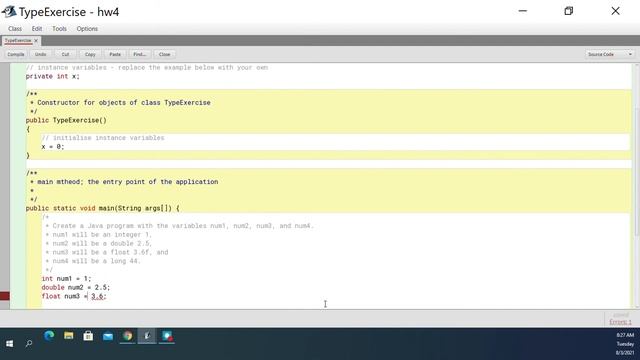Click the 'float' keyword on num3 line
640x360 pixels.
point(51,296)
